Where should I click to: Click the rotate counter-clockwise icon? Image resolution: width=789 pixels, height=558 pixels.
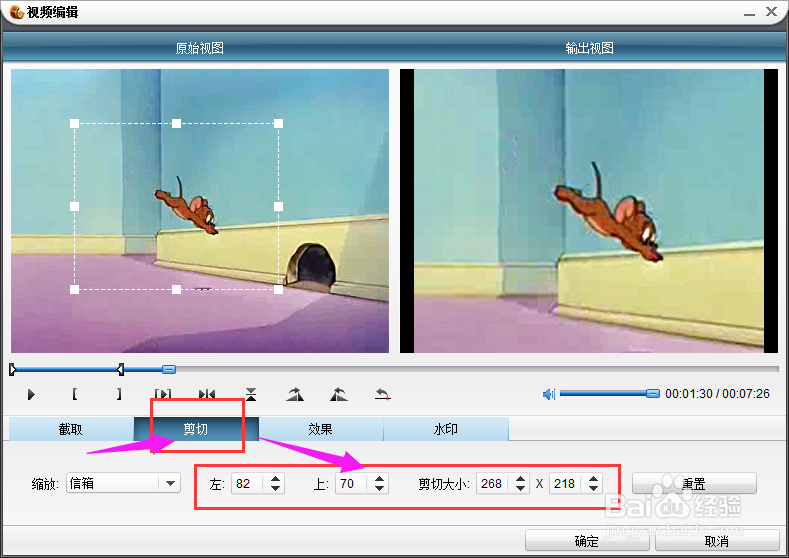click(x=339, y=394)
